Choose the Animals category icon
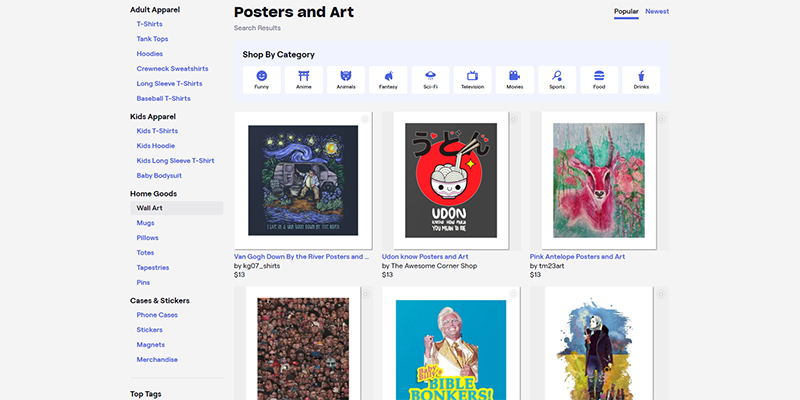This screenshot has height=400, width=800. (346, 76)
